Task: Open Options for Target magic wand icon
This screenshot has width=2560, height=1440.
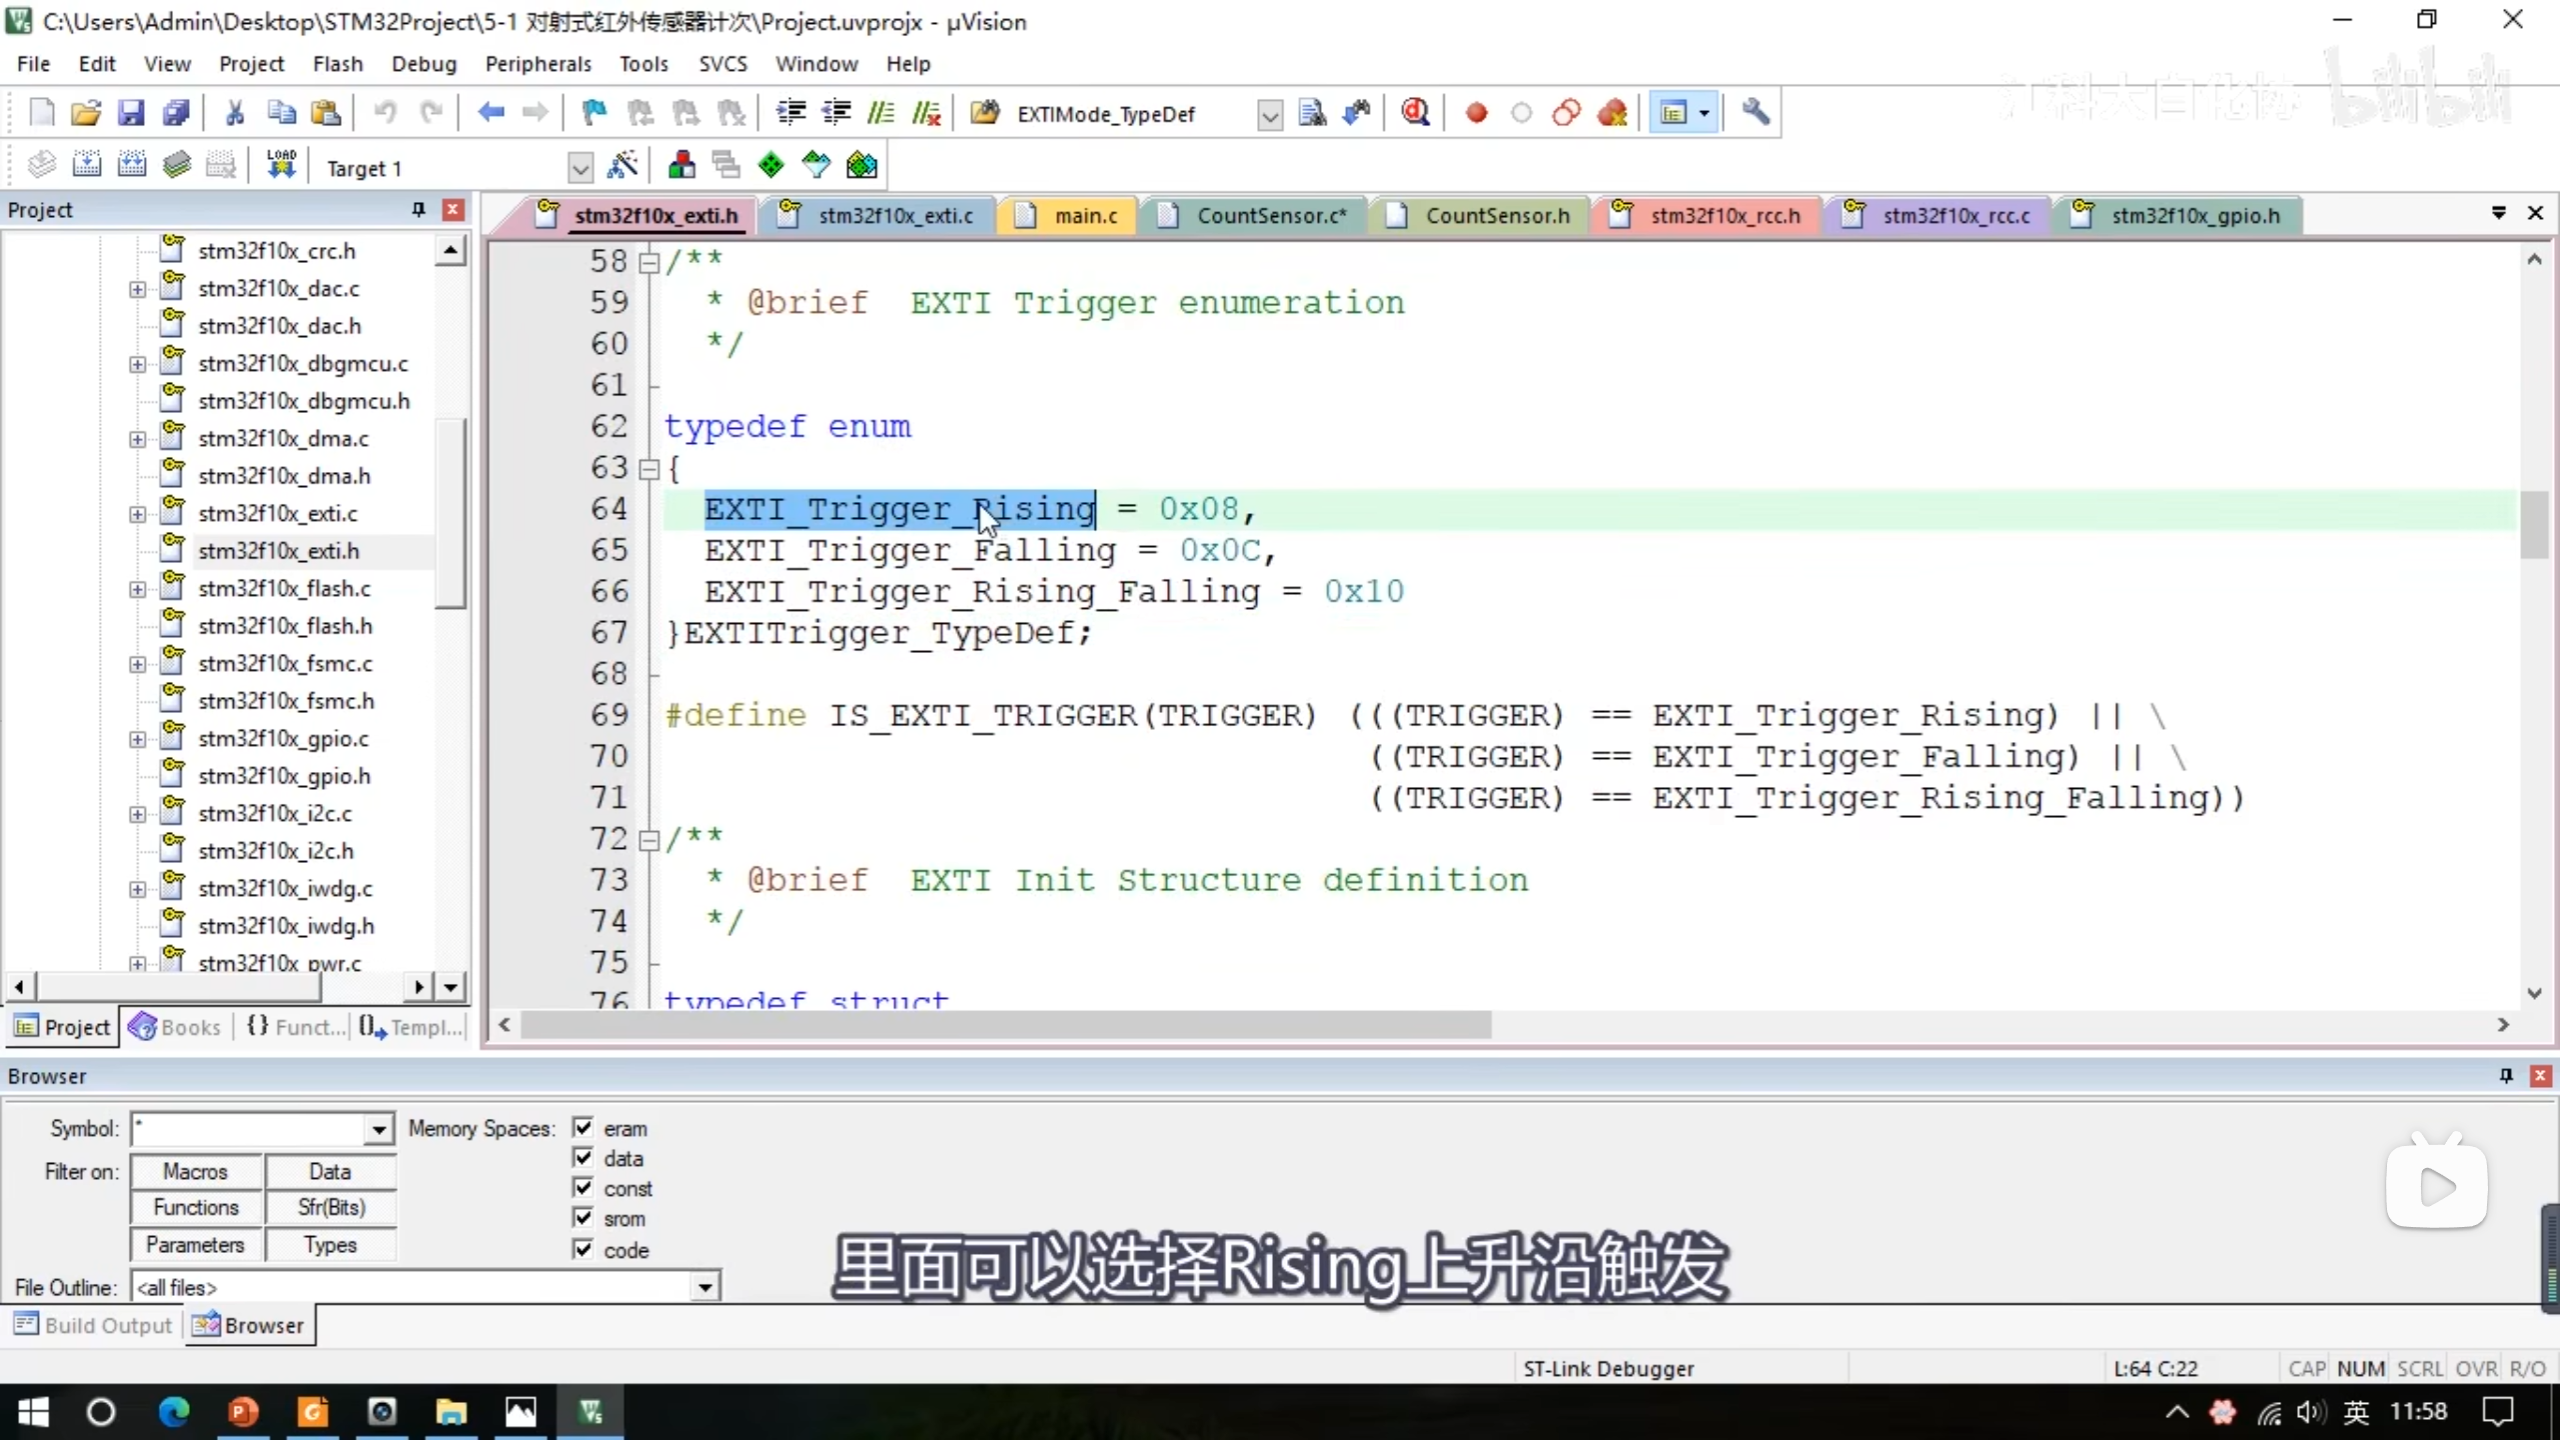Action: (623, 166)
